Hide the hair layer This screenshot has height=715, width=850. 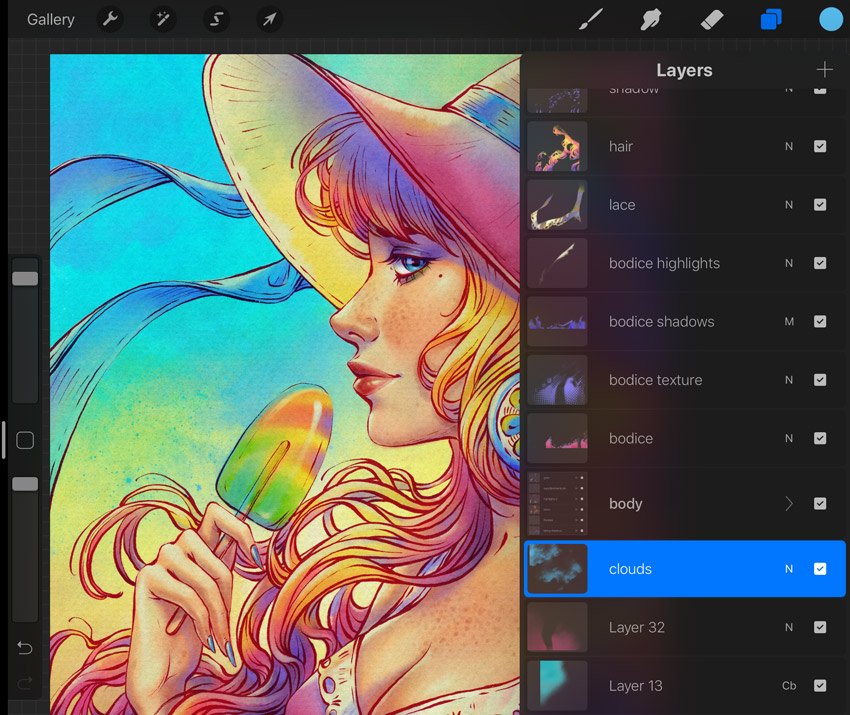point(820,146)
